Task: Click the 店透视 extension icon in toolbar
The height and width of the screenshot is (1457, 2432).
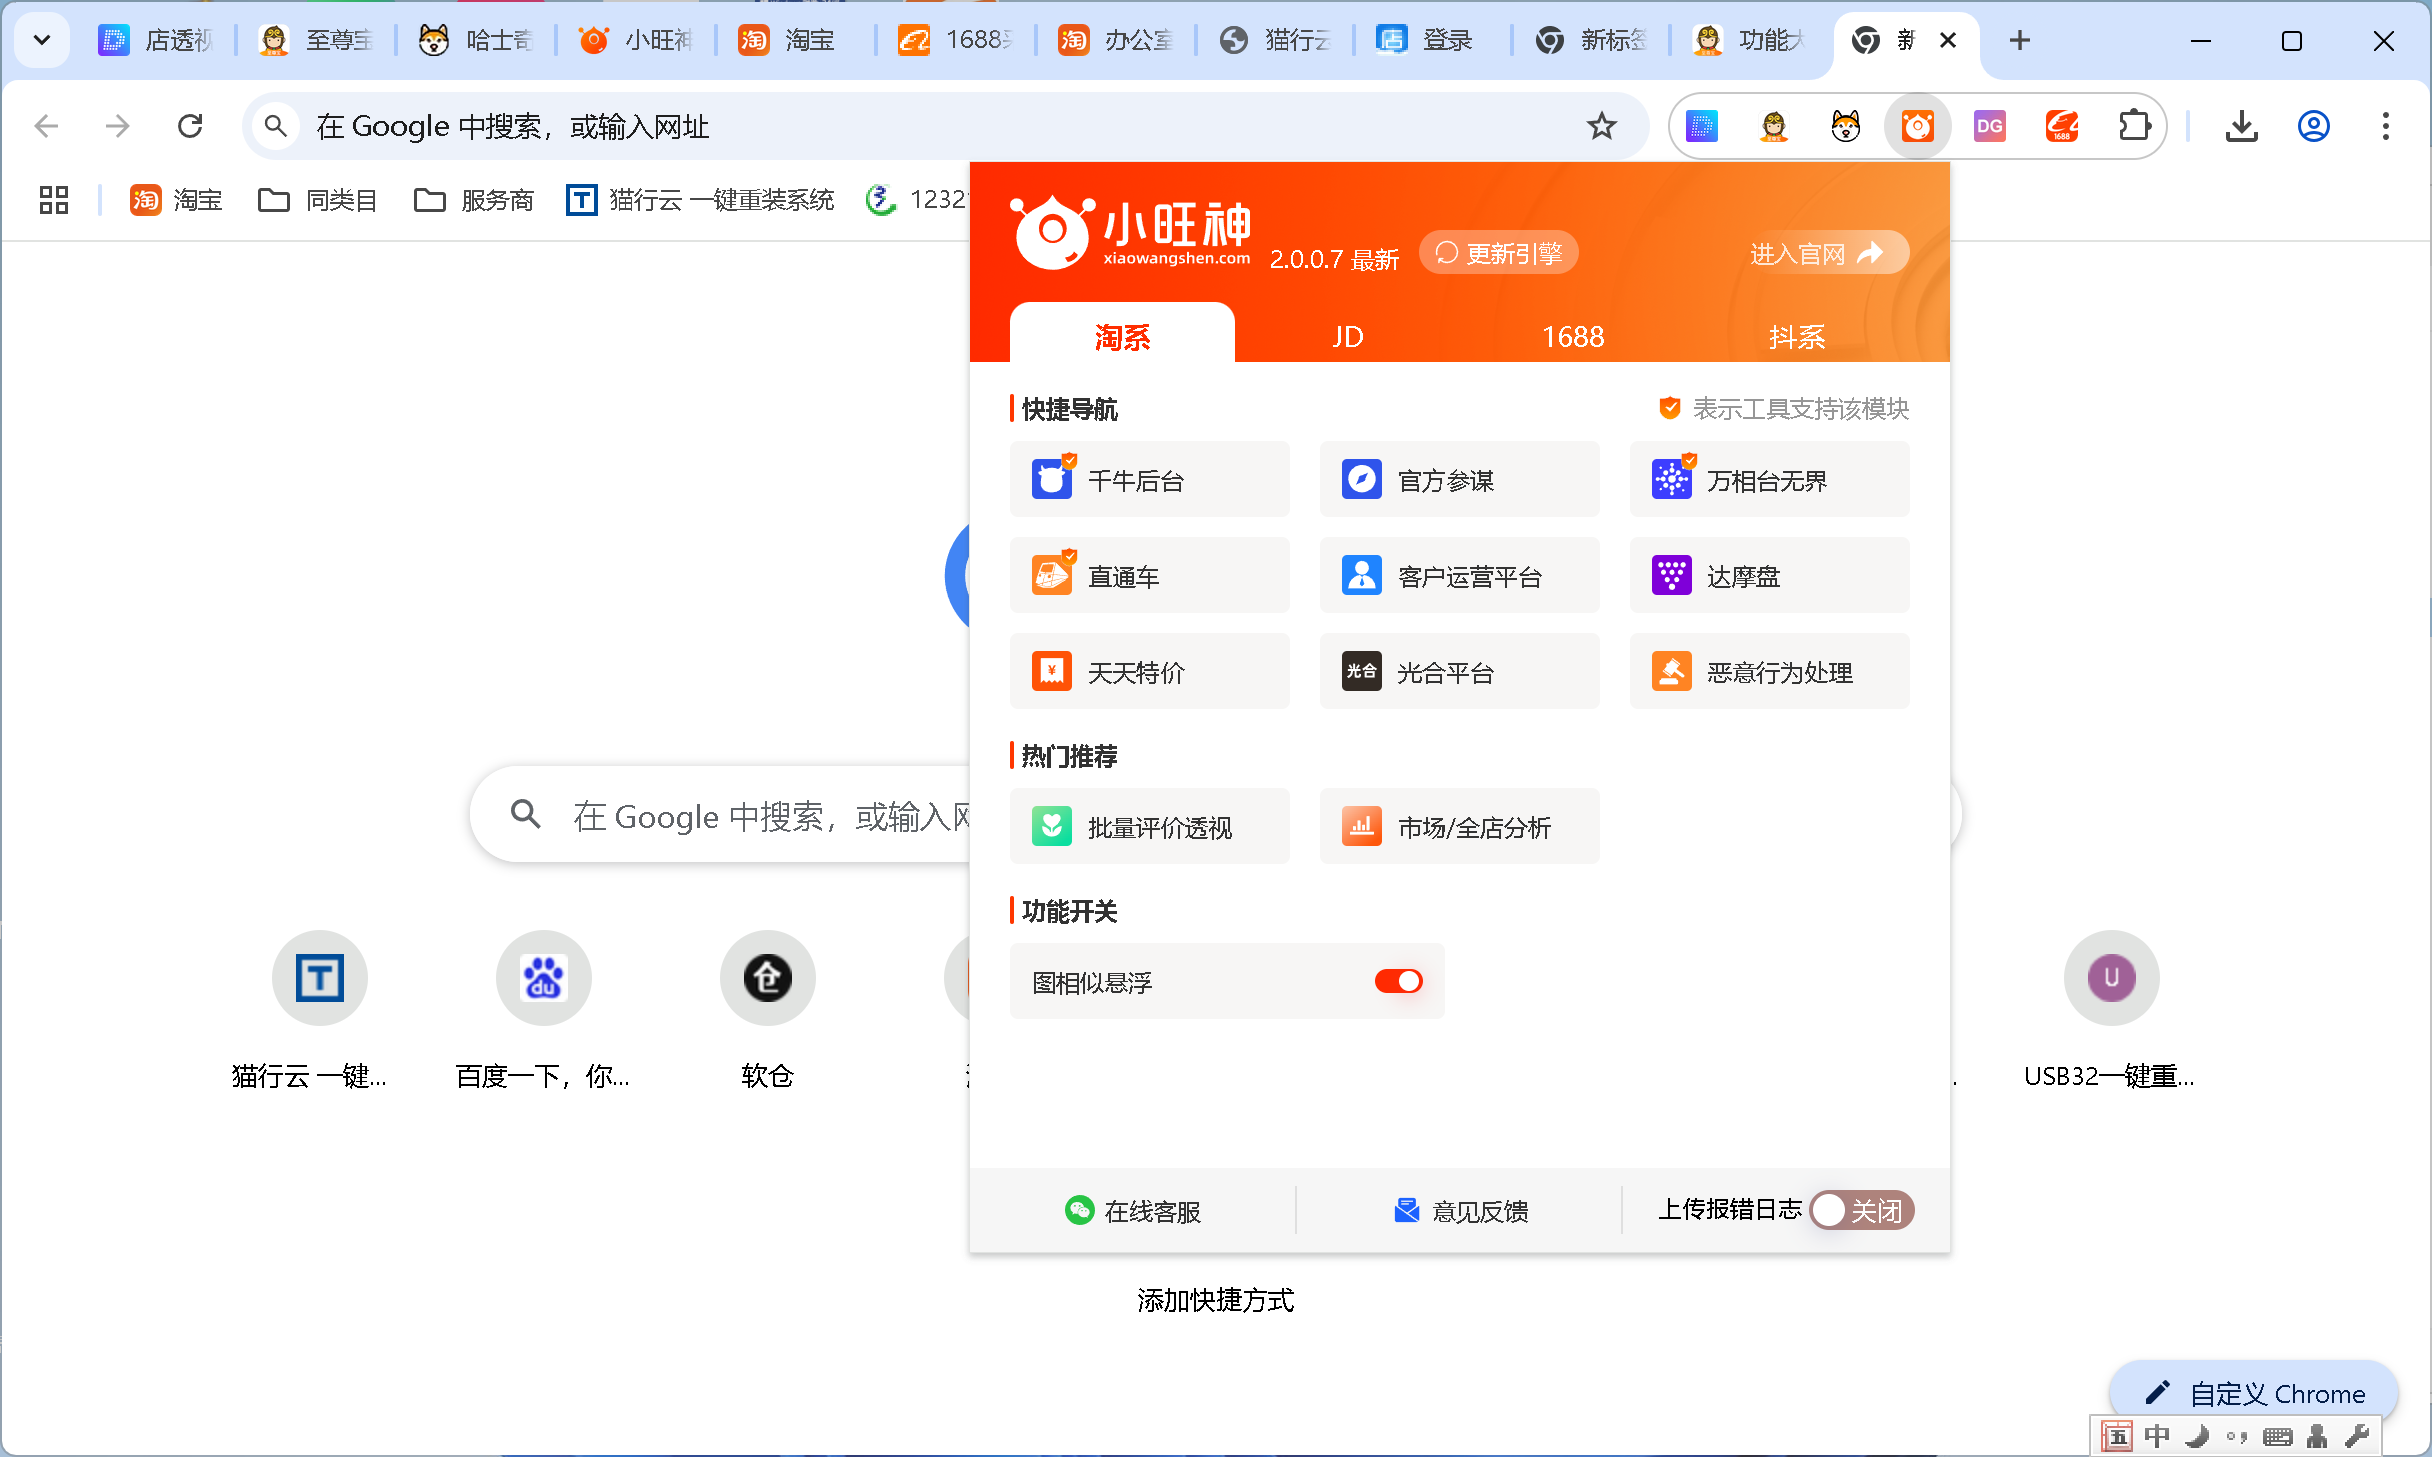Action: coord(1701,126)
